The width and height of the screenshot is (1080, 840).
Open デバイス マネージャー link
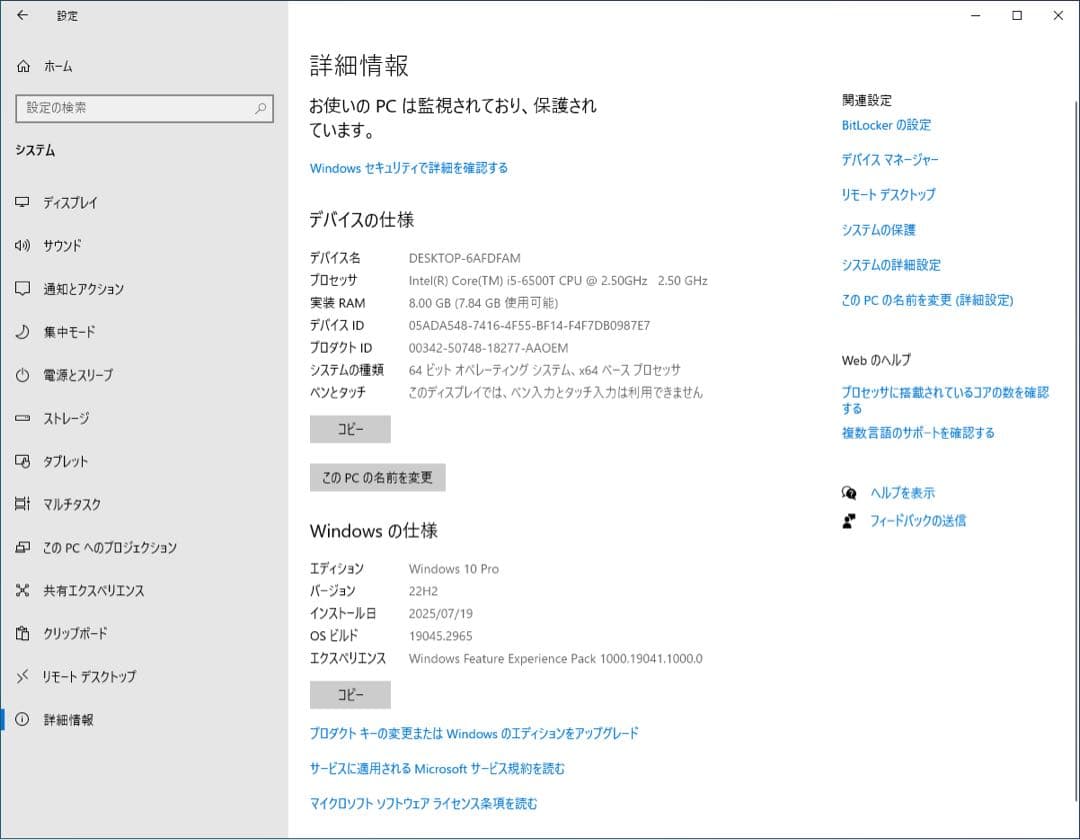888,159
